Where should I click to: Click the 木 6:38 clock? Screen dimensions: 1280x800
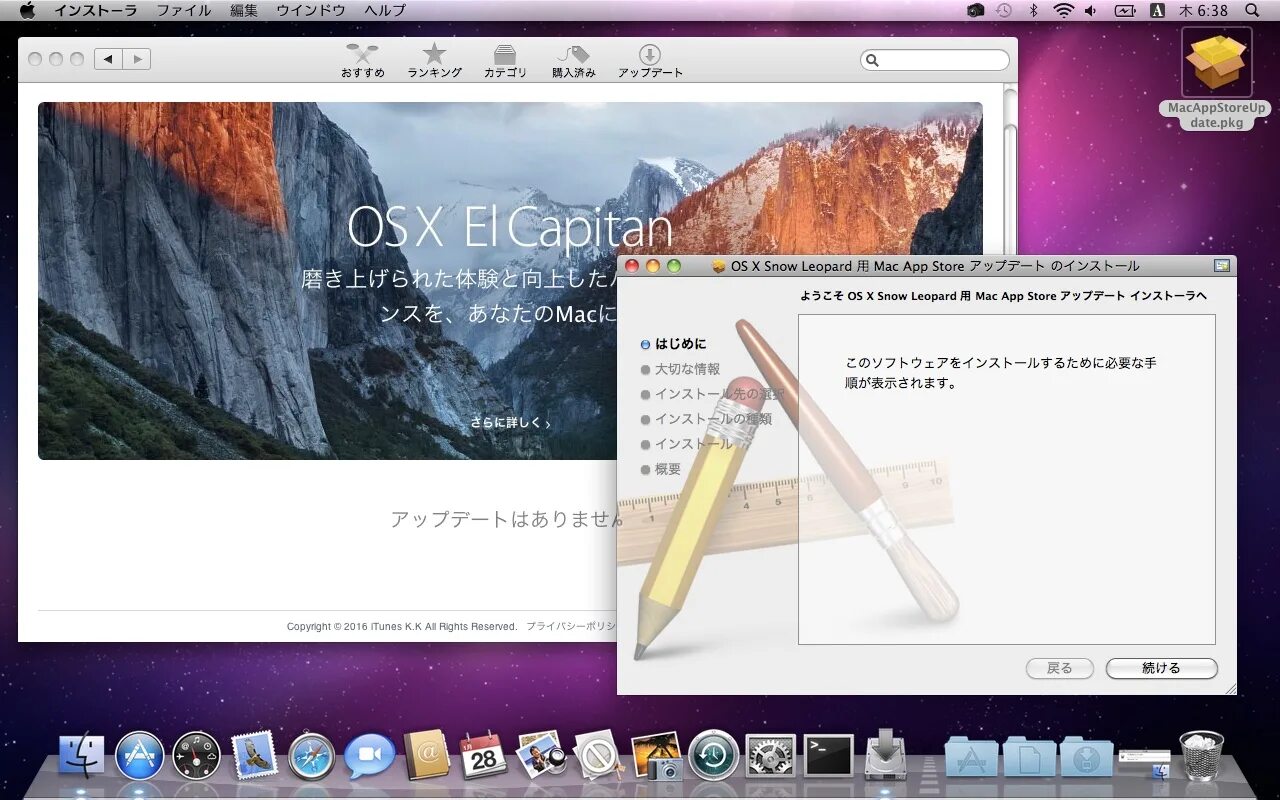(1204, 10)
